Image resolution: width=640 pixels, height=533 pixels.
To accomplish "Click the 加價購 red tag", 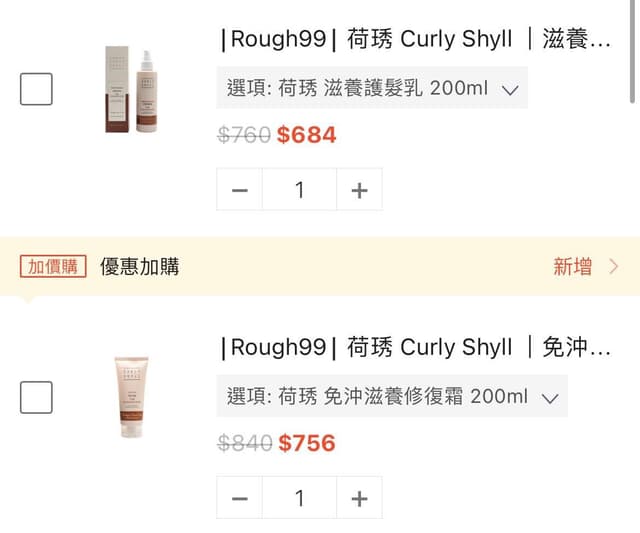I will pos(53,266).
